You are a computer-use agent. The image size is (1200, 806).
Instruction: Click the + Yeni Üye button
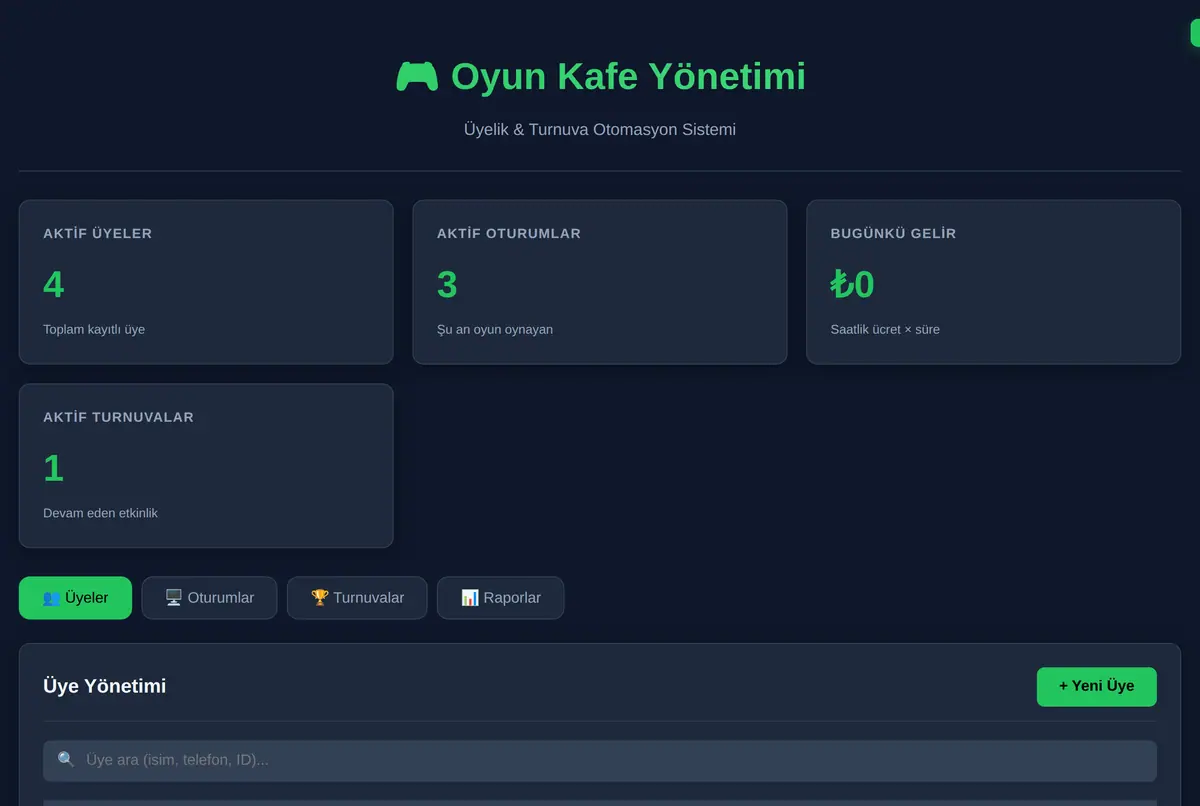tap(1096, 686)
